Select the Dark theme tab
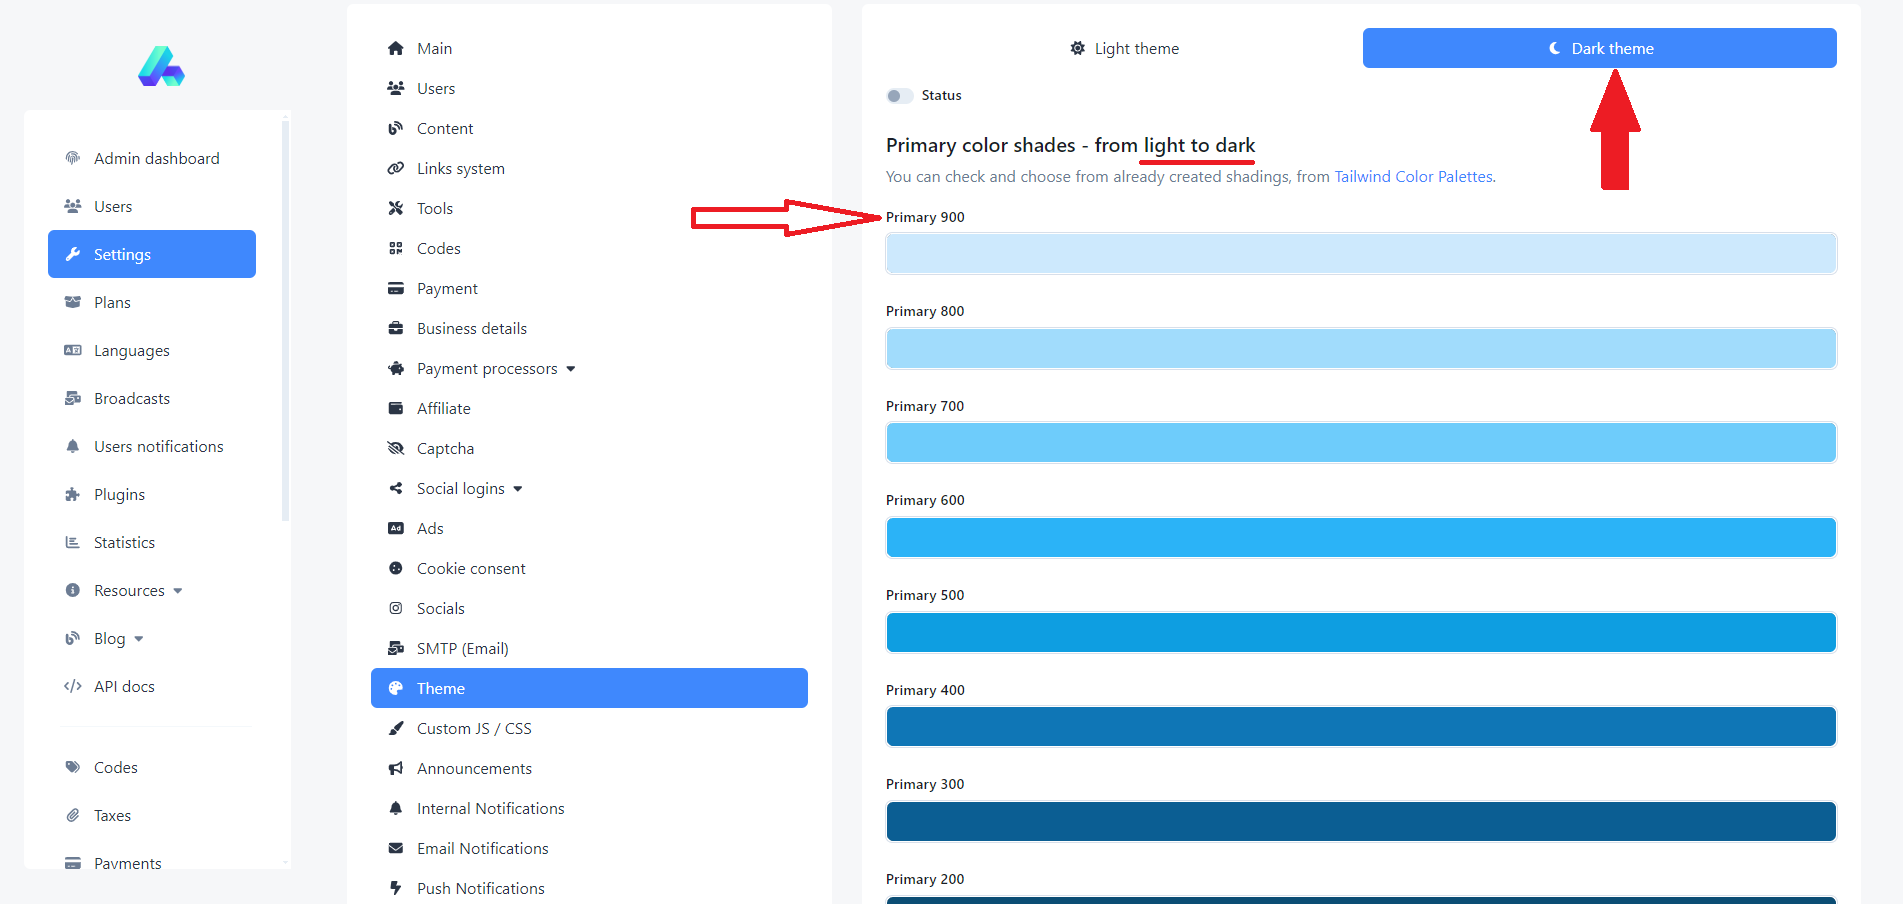The width and height of the screenshot is (1903, 904). click(x=1599, y=48)
